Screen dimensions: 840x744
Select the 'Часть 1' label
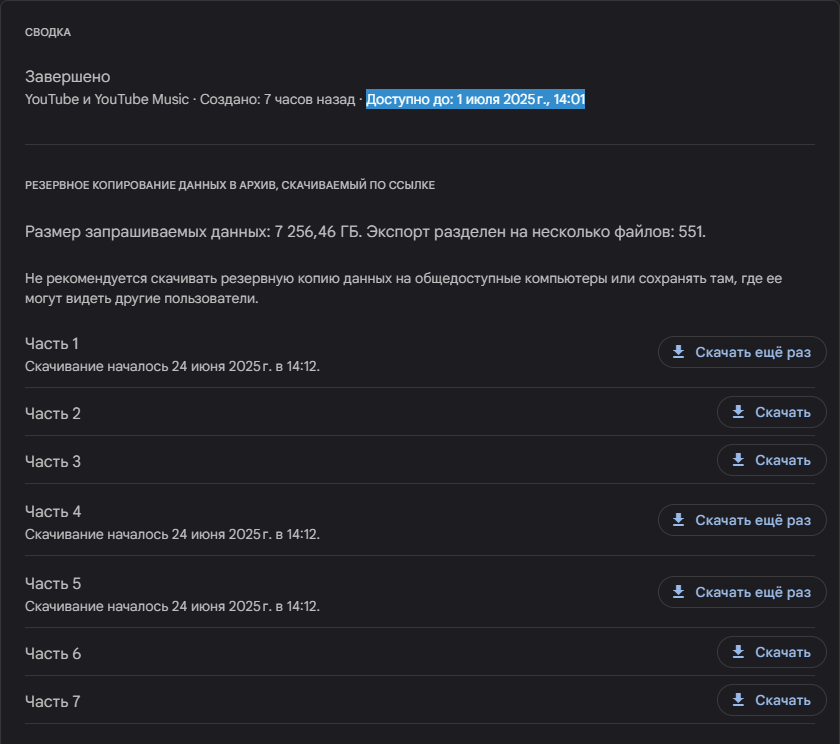[x=52, y=344]
